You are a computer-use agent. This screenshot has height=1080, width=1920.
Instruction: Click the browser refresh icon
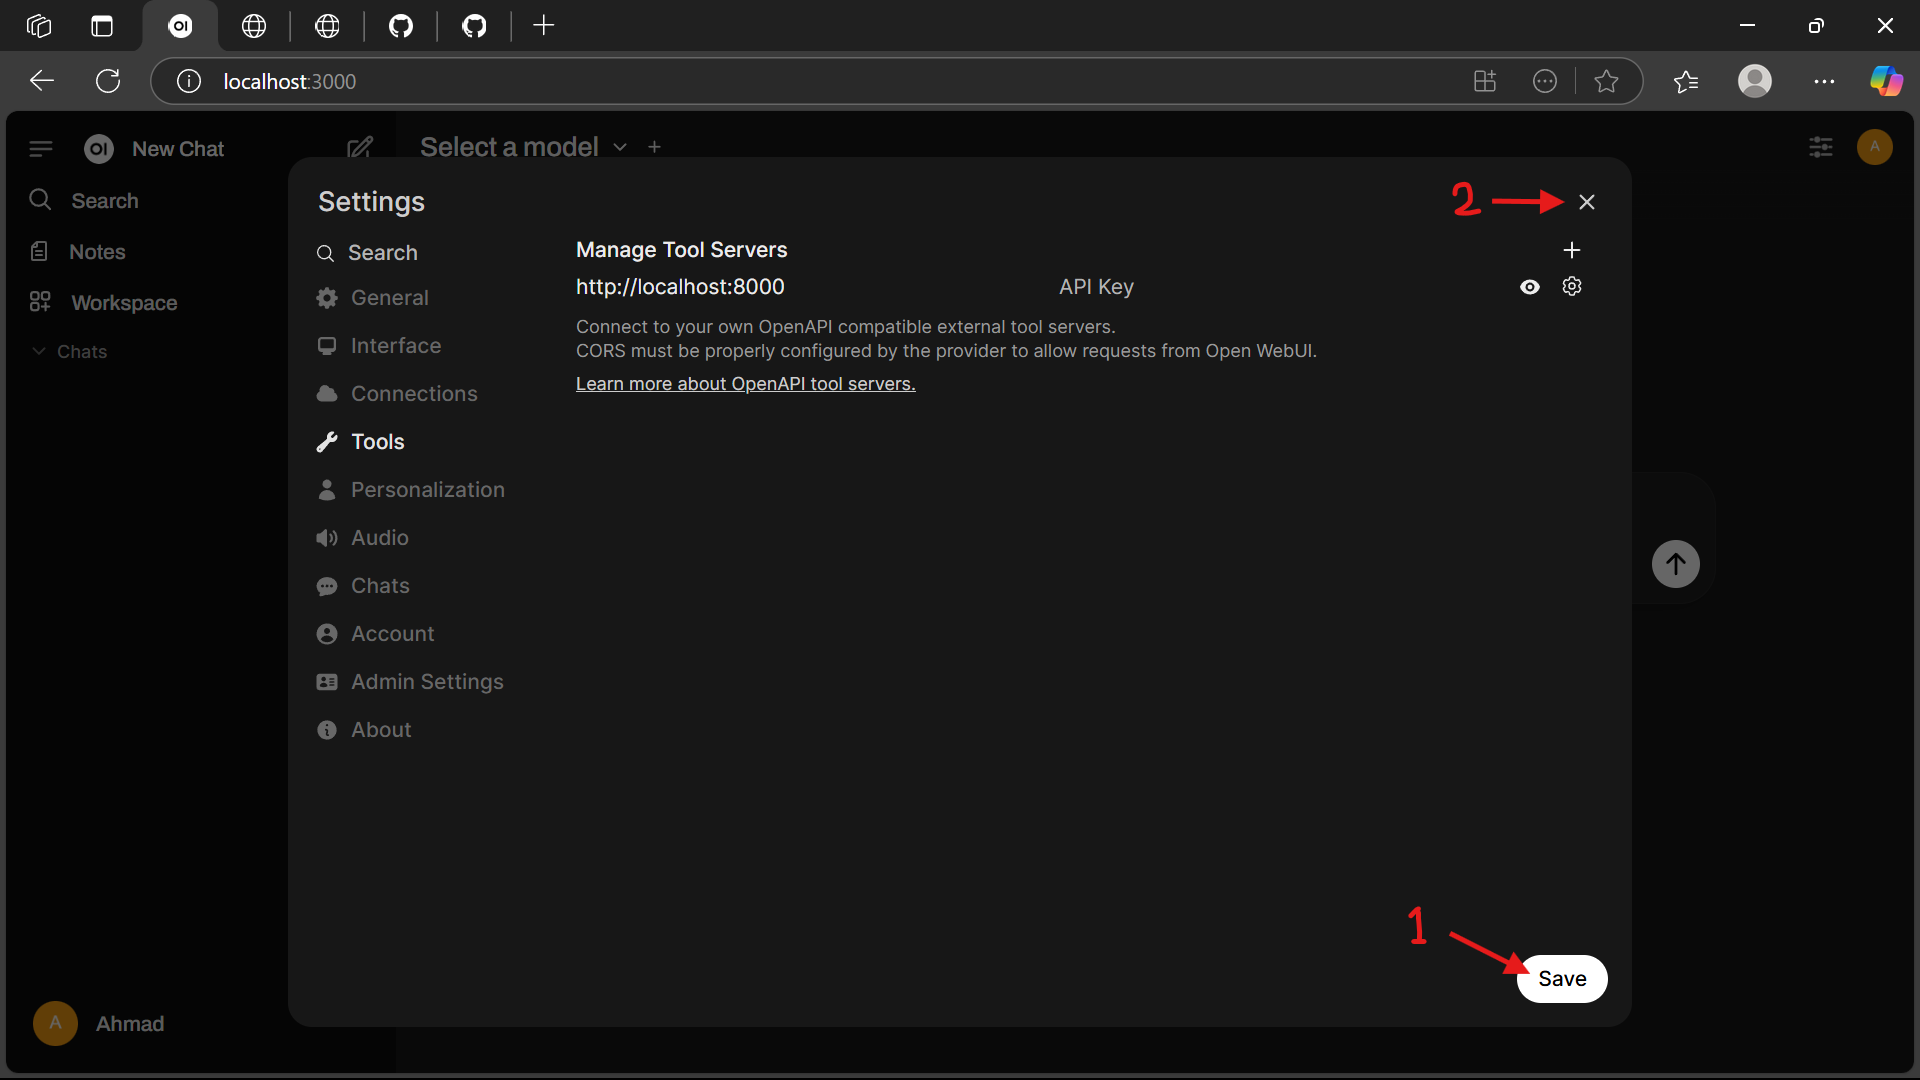click(x=108, y=81)
